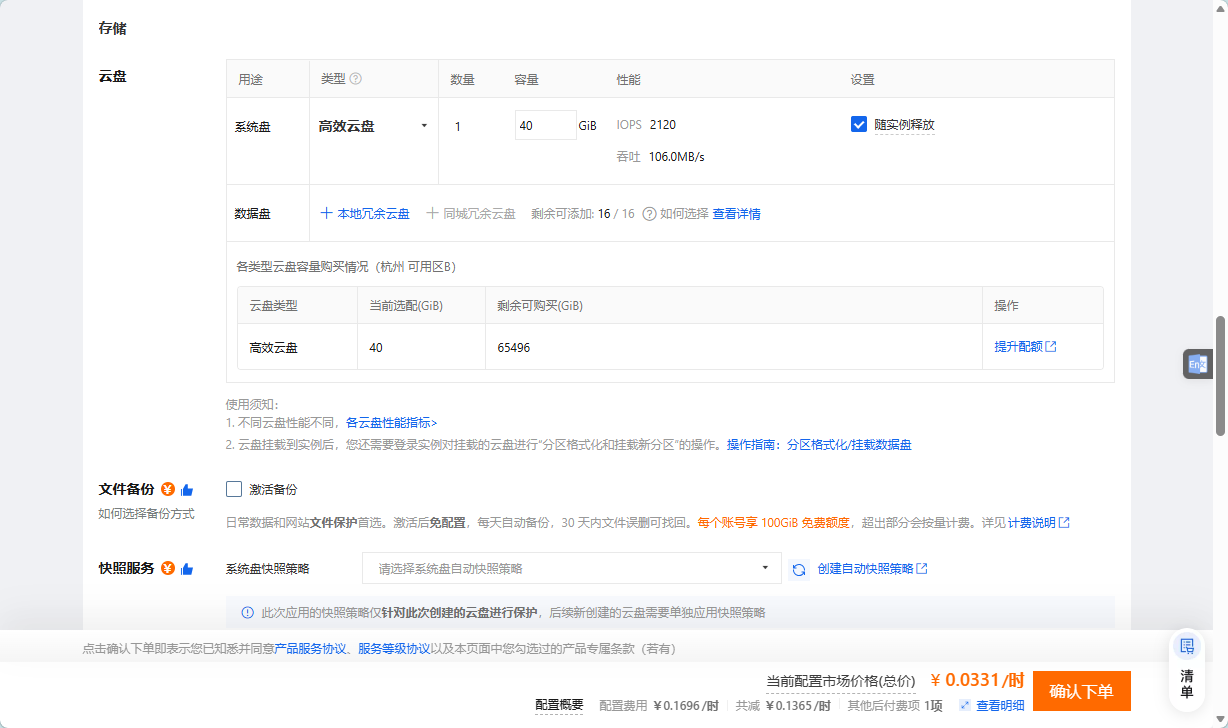
Task: Open 操作指南：分区格式化/挂载数据盘 link
Action: [x=819, y=445]
